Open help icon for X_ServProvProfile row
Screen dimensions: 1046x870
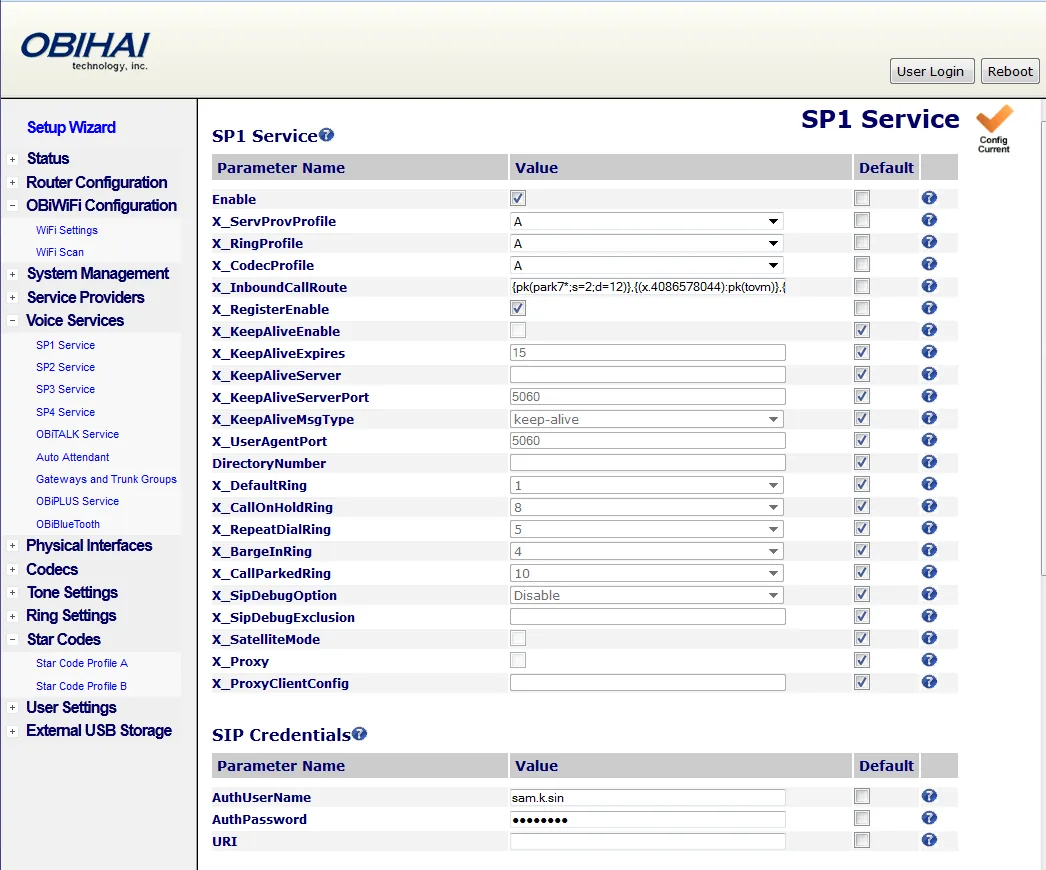point(929,220)
